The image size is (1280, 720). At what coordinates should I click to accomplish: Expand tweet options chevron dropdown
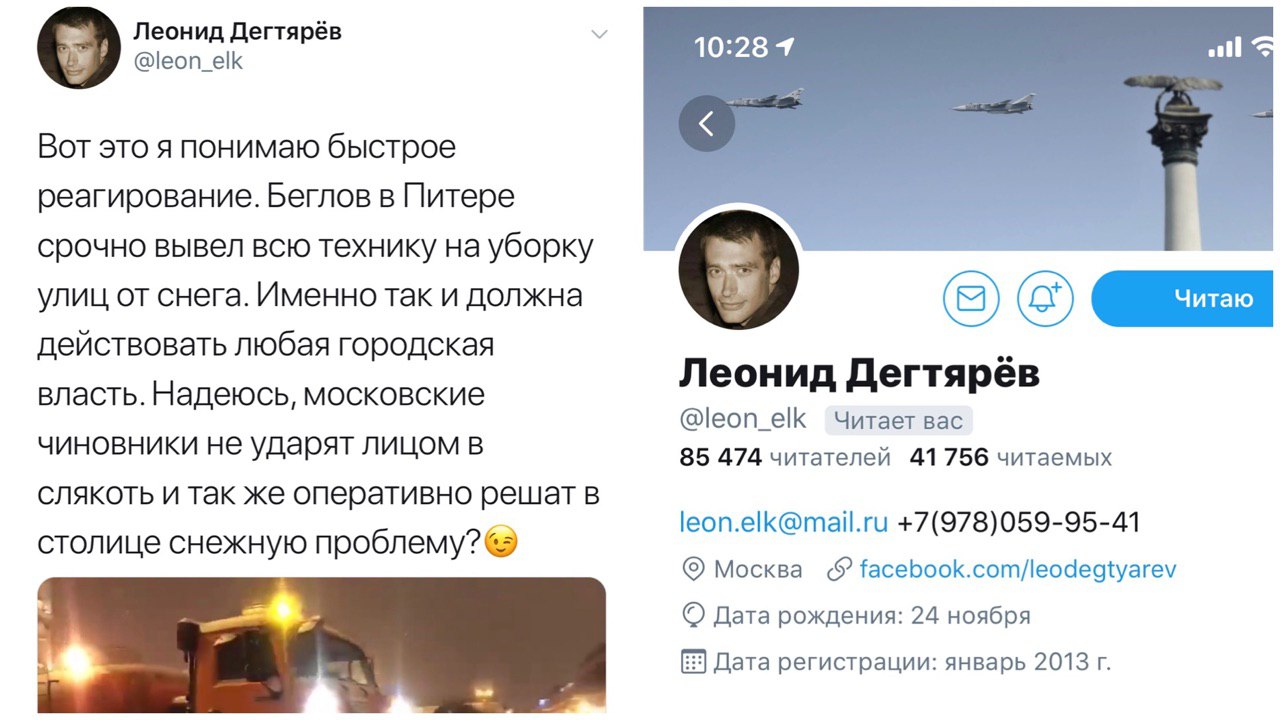[599, 34]
